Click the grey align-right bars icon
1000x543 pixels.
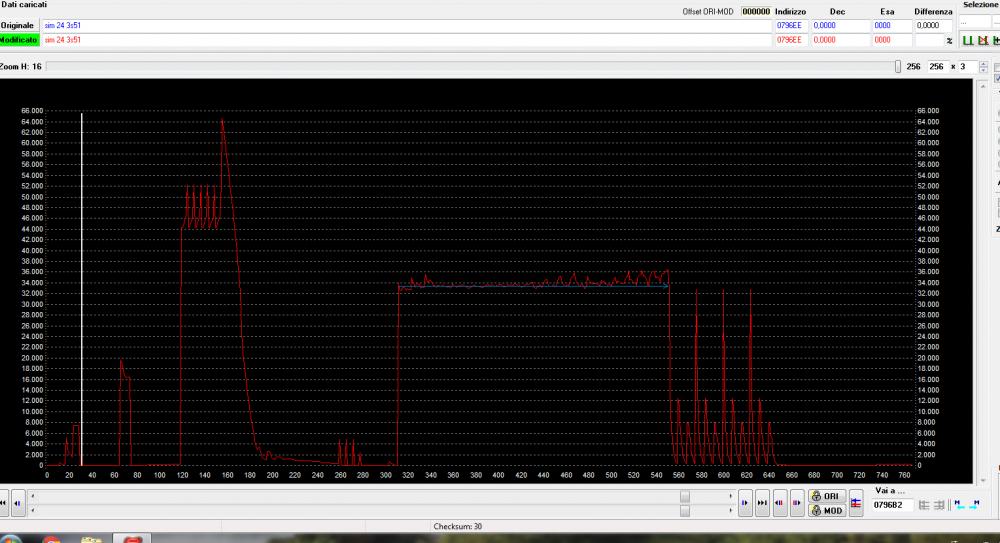(939, 505)
